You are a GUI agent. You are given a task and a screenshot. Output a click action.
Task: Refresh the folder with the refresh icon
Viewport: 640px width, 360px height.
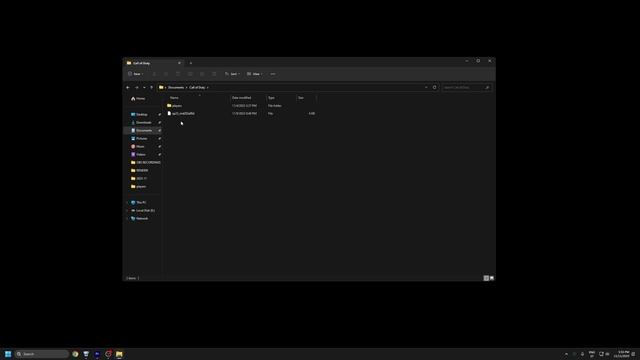coord(435,87)
